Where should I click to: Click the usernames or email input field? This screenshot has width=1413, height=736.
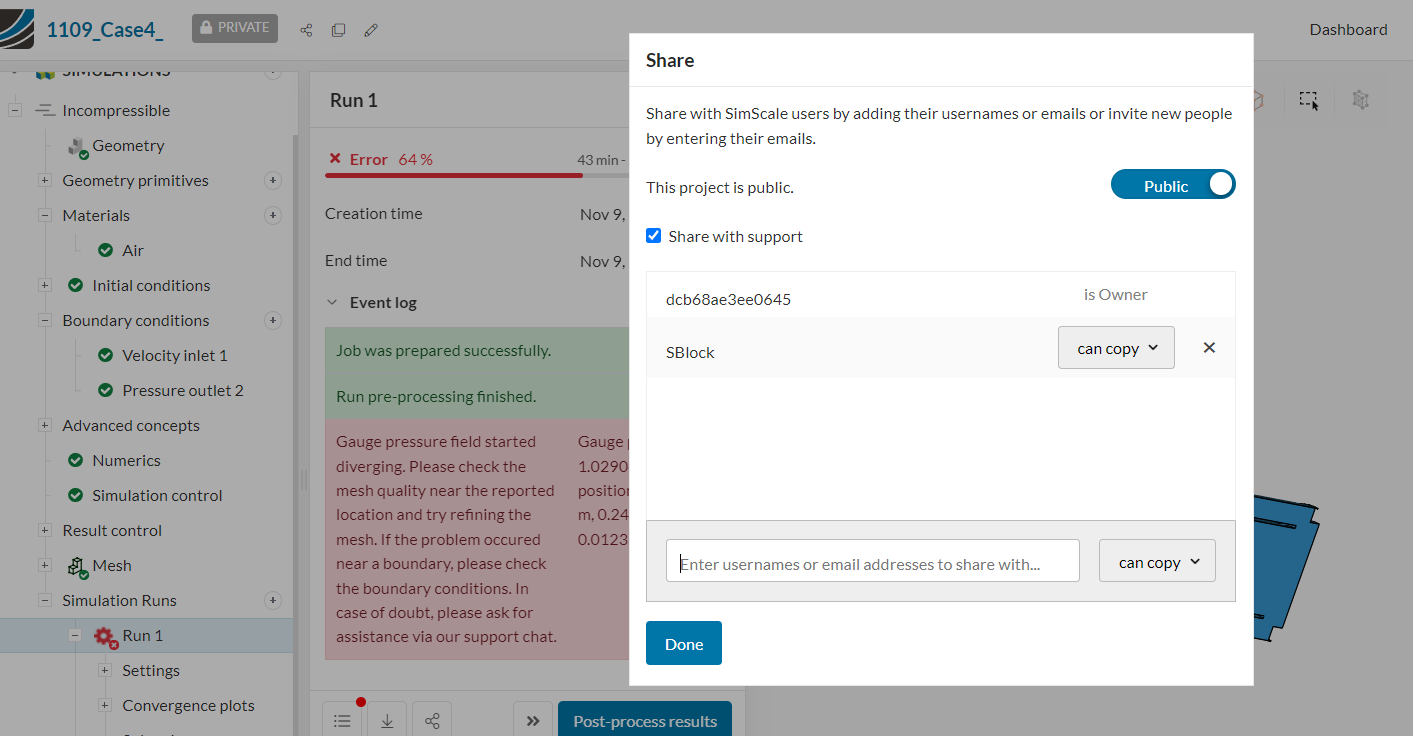click(x=872, y=562)
